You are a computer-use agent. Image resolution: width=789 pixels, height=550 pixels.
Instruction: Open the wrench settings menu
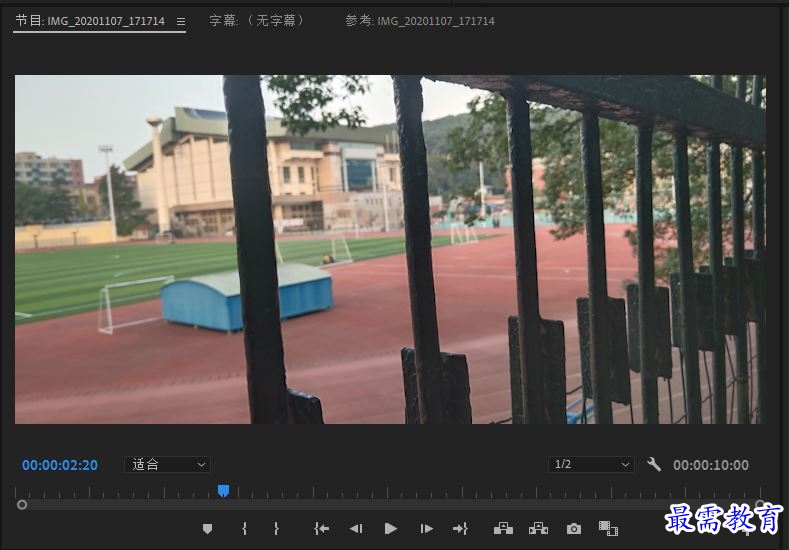pos(654,464)
